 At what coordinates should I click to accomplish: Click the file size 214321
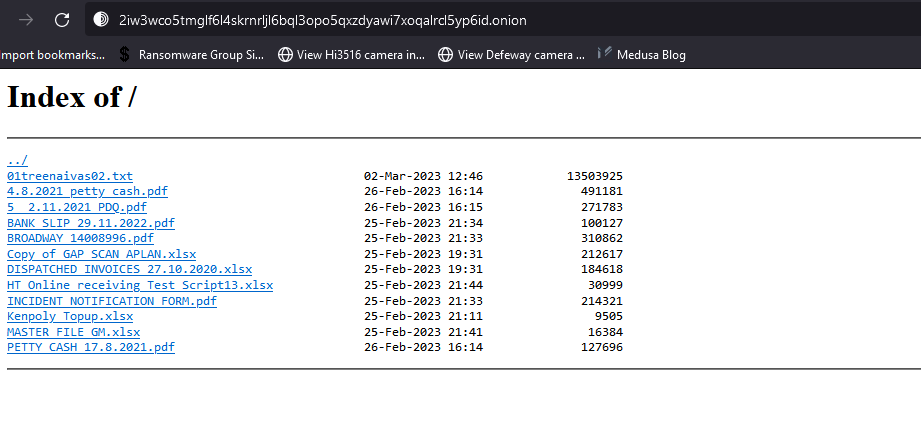[602, 301]
